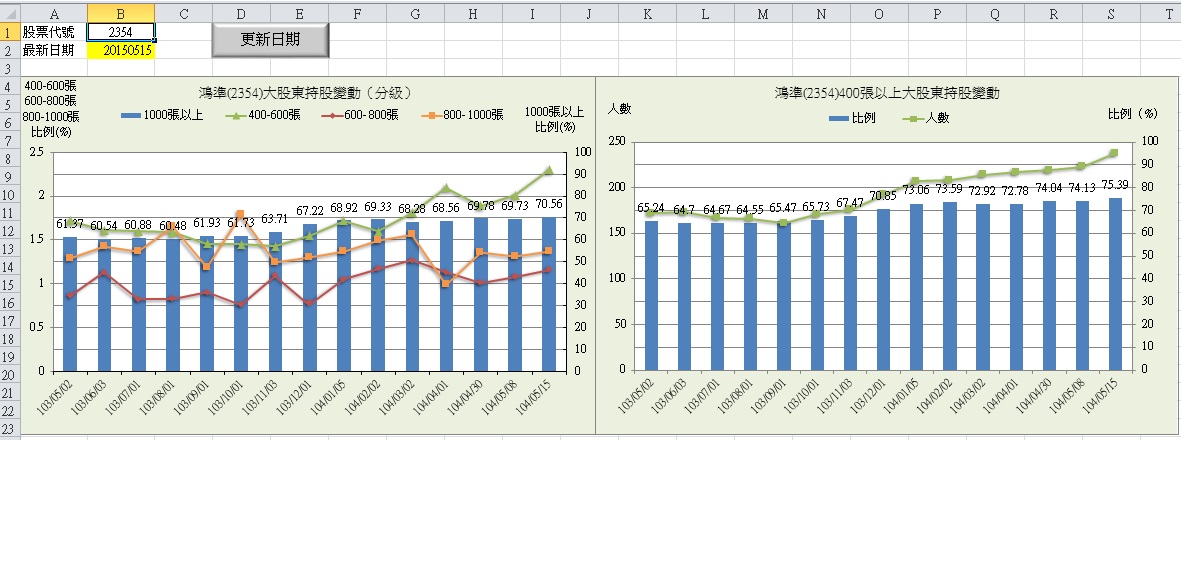
Task: Click right chart title 鴻準(2354)400張以上大股東持股變動
Action: pos(887,93)
